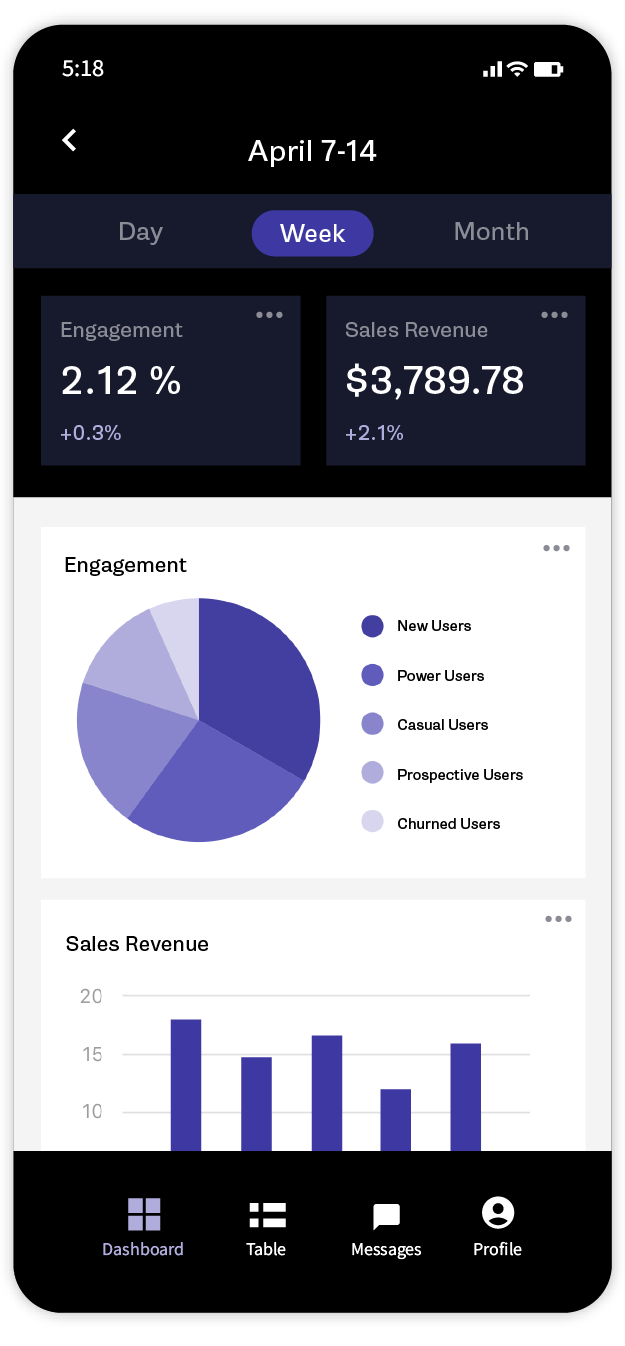Select the New Users legend label

pos(434,626)
